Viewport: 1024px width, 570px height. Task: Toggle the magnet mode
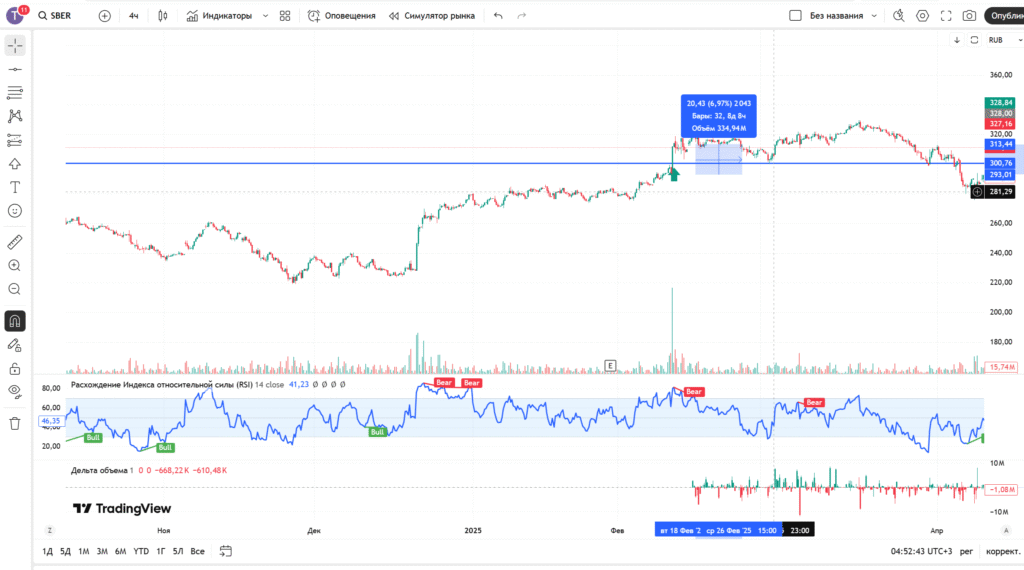click(15, 321)
